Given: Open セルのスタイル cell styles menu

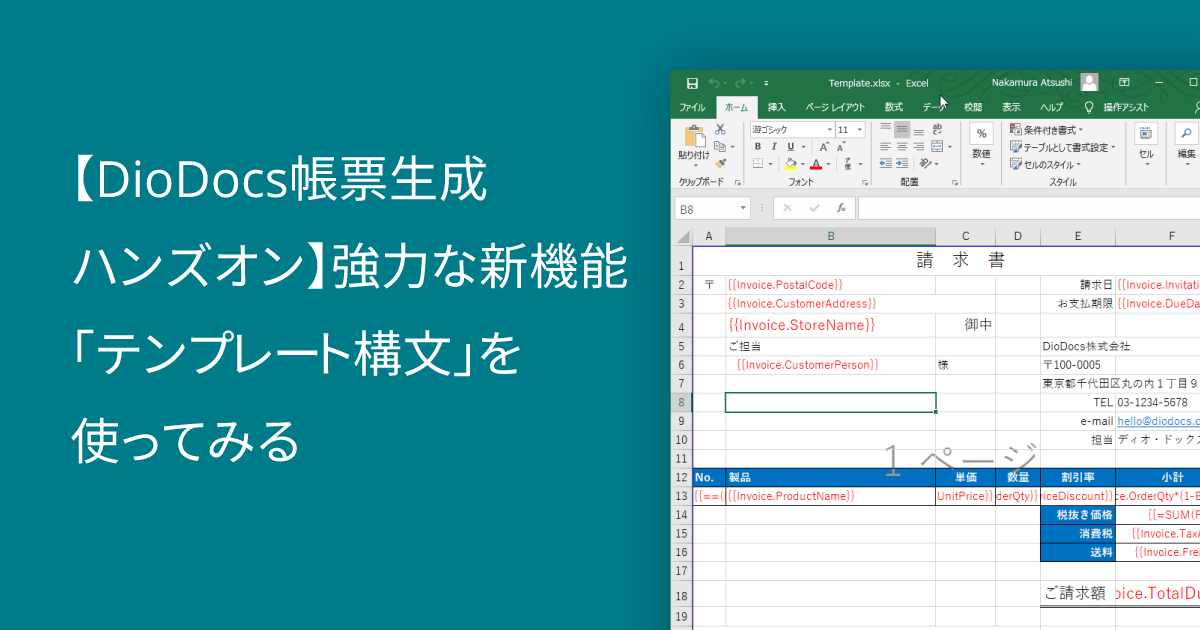Looking at the screenshot, I should [1046, 164].
